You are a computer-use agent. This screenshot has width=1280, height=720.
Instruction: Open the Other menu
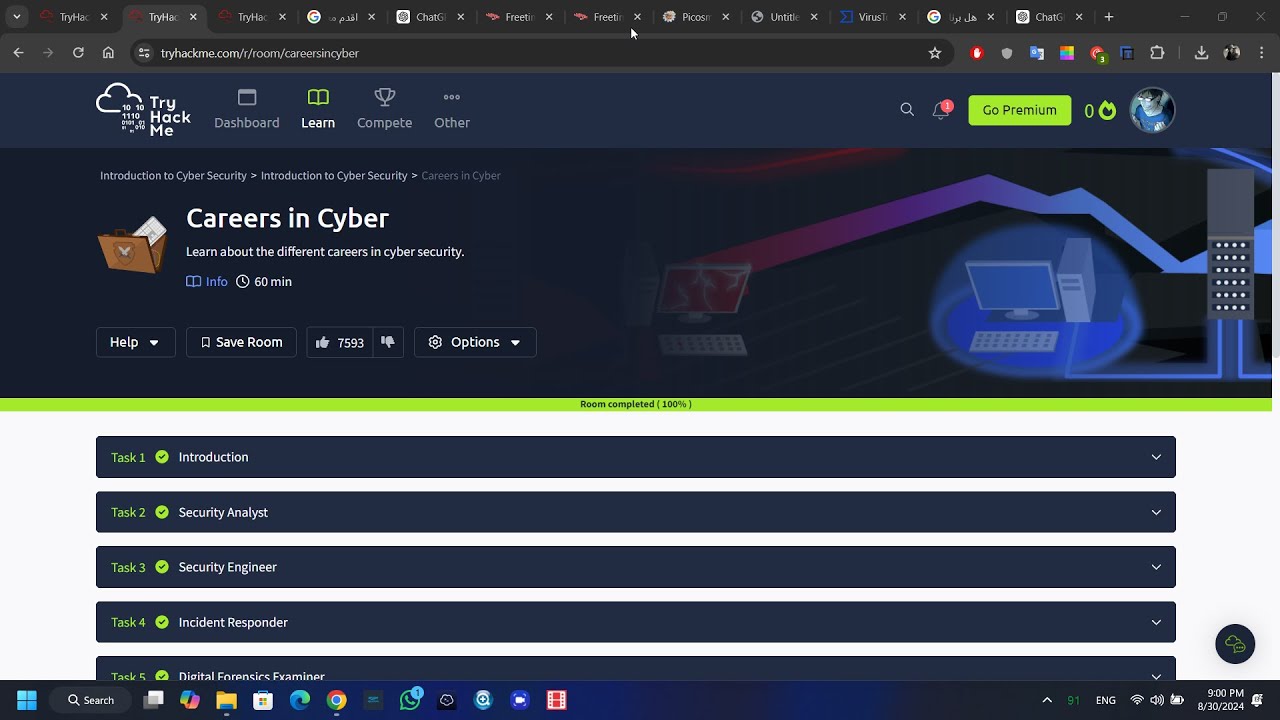(x=452, y=110)
